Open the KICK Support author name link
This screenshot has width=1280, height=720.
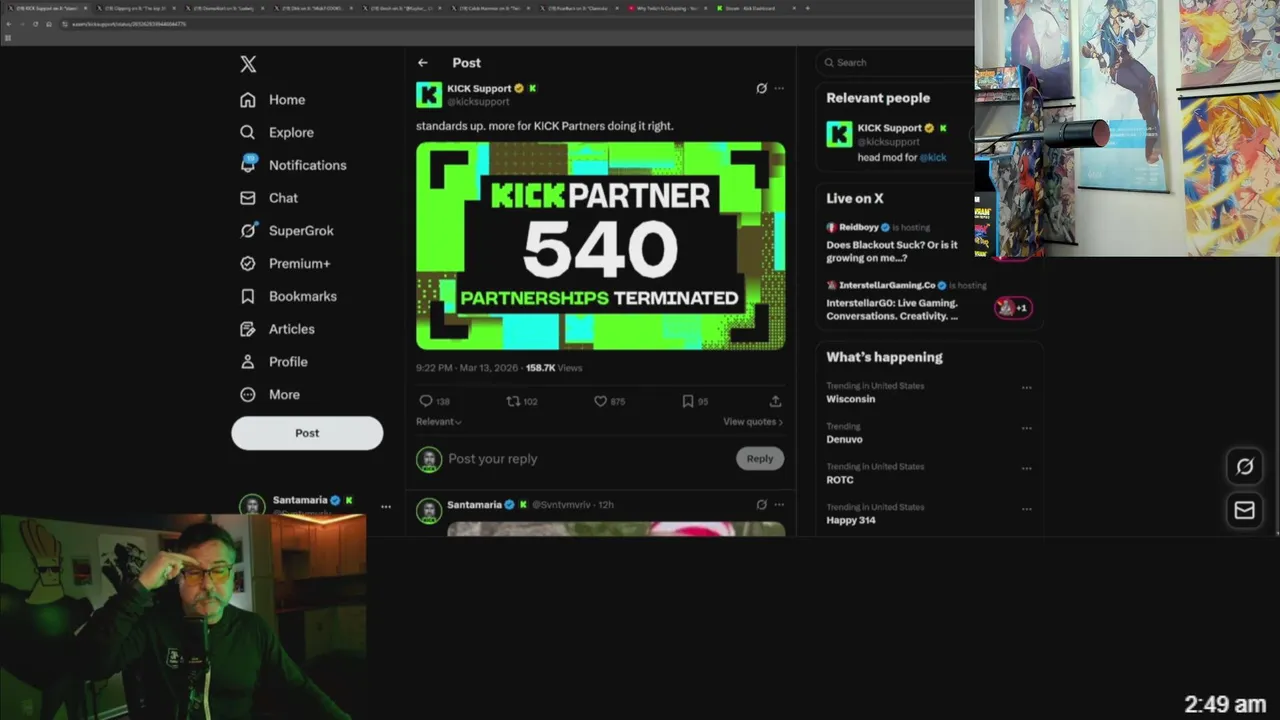pos(479,88)
